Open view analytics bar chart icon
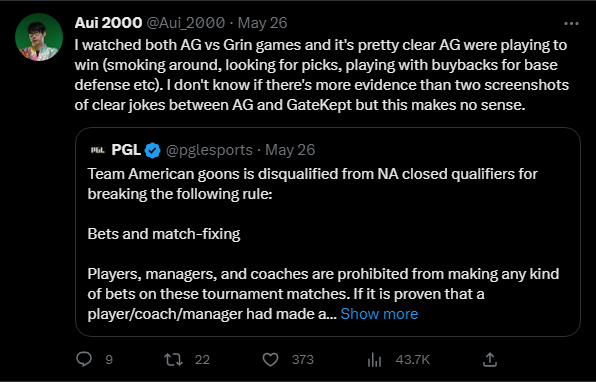 tap(374, 360)
